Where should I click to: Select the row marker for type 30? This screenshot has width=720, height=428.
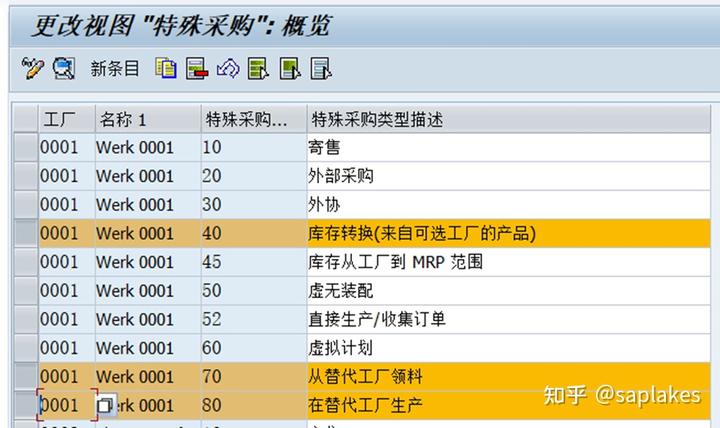click(25, 204)
